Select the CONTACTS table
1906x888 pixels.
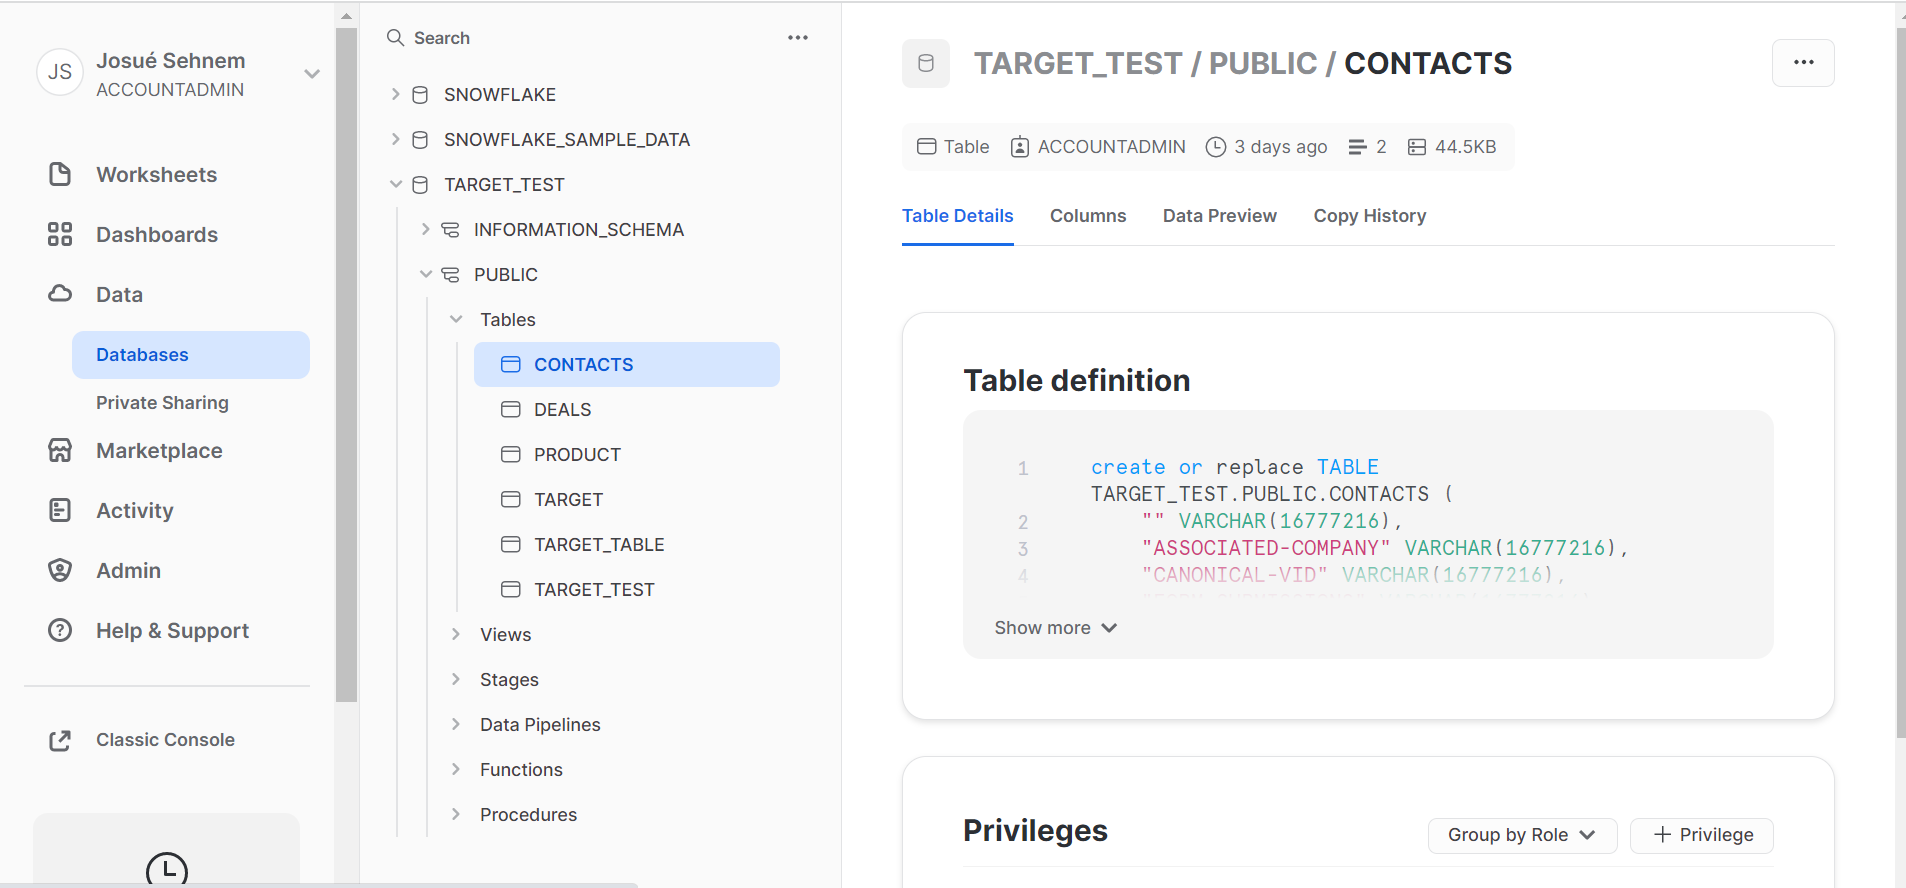(x=627, y=365)
